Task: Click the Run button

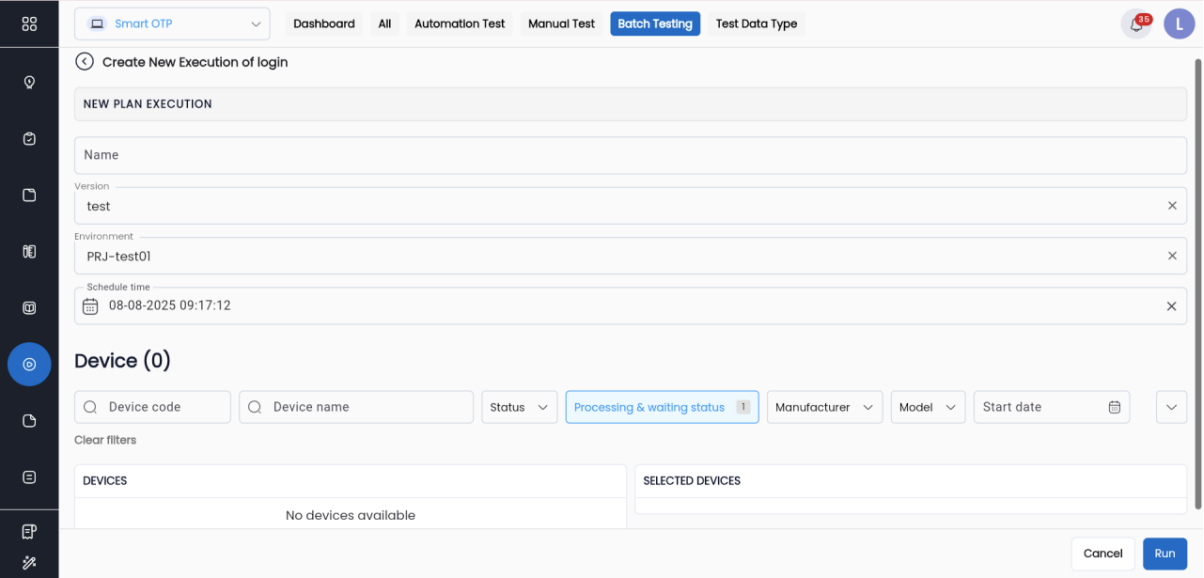Action: (x=1164, y=553)
